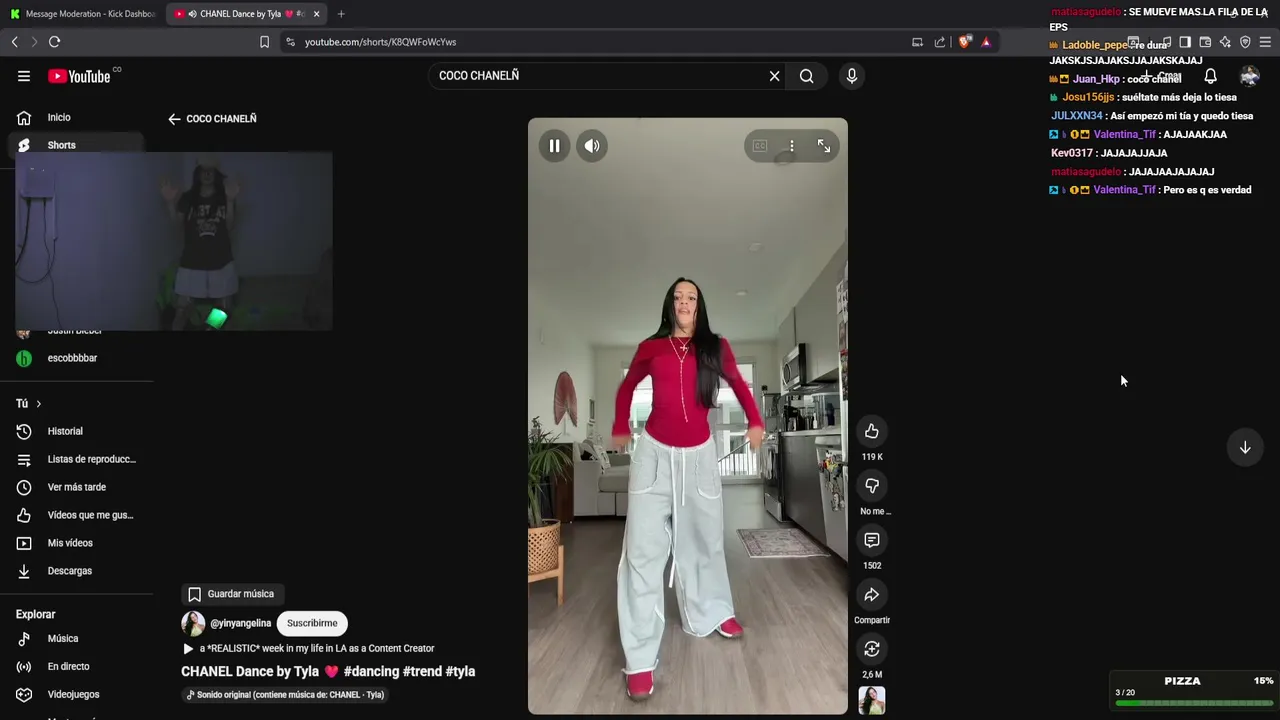1280x720 pixels.
Task: Open Videojuegos under Explorar
Action: click(77, 694)
